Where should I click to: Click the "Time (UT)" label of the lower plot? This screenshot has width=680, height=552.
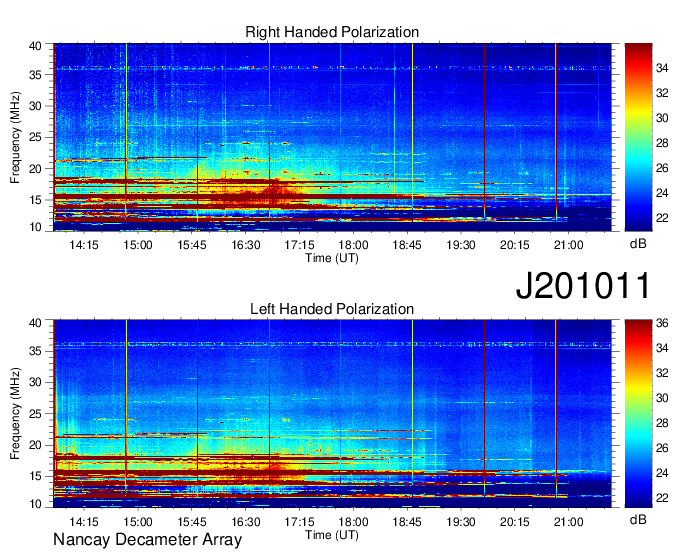[332, 535]
